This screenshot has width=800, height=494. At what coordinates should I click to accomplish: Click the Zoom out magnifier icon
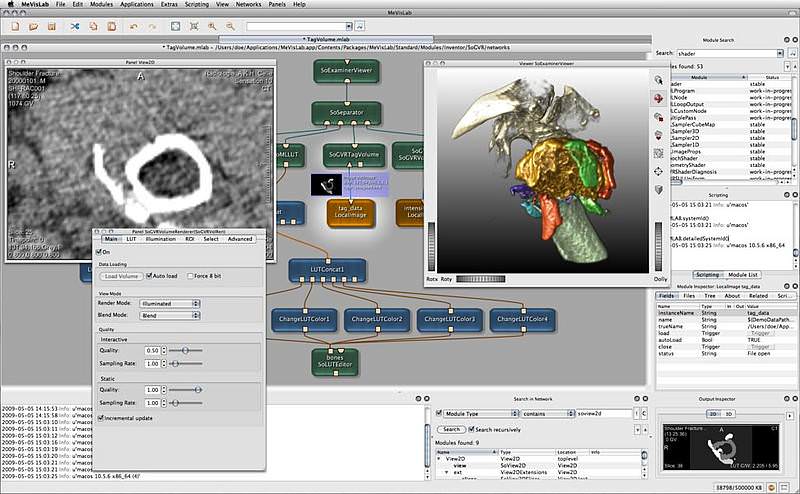(x=231, y=26)
